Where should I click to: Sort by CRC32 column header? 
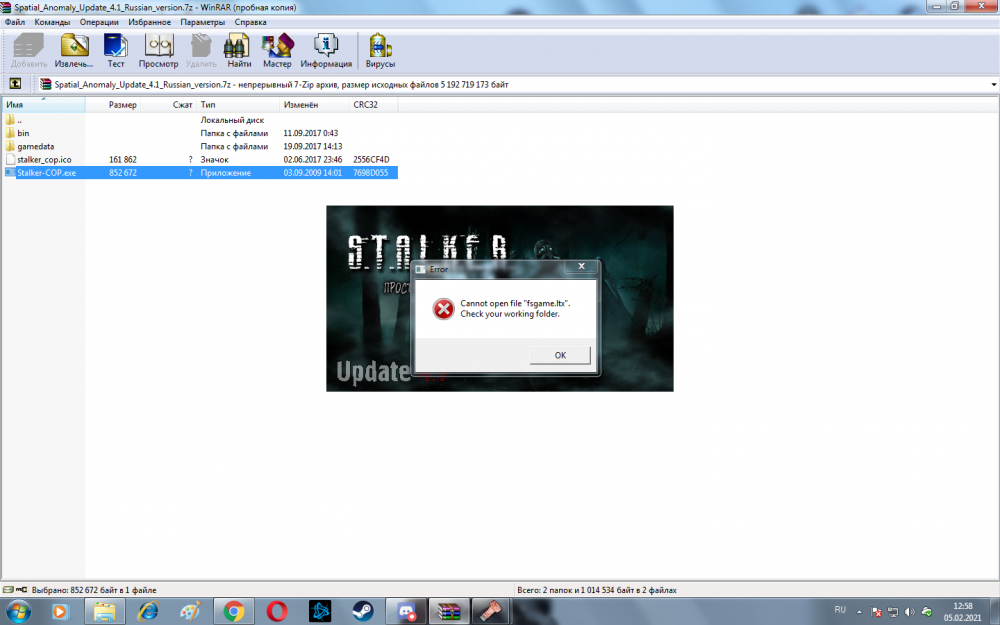pos(373,105)
